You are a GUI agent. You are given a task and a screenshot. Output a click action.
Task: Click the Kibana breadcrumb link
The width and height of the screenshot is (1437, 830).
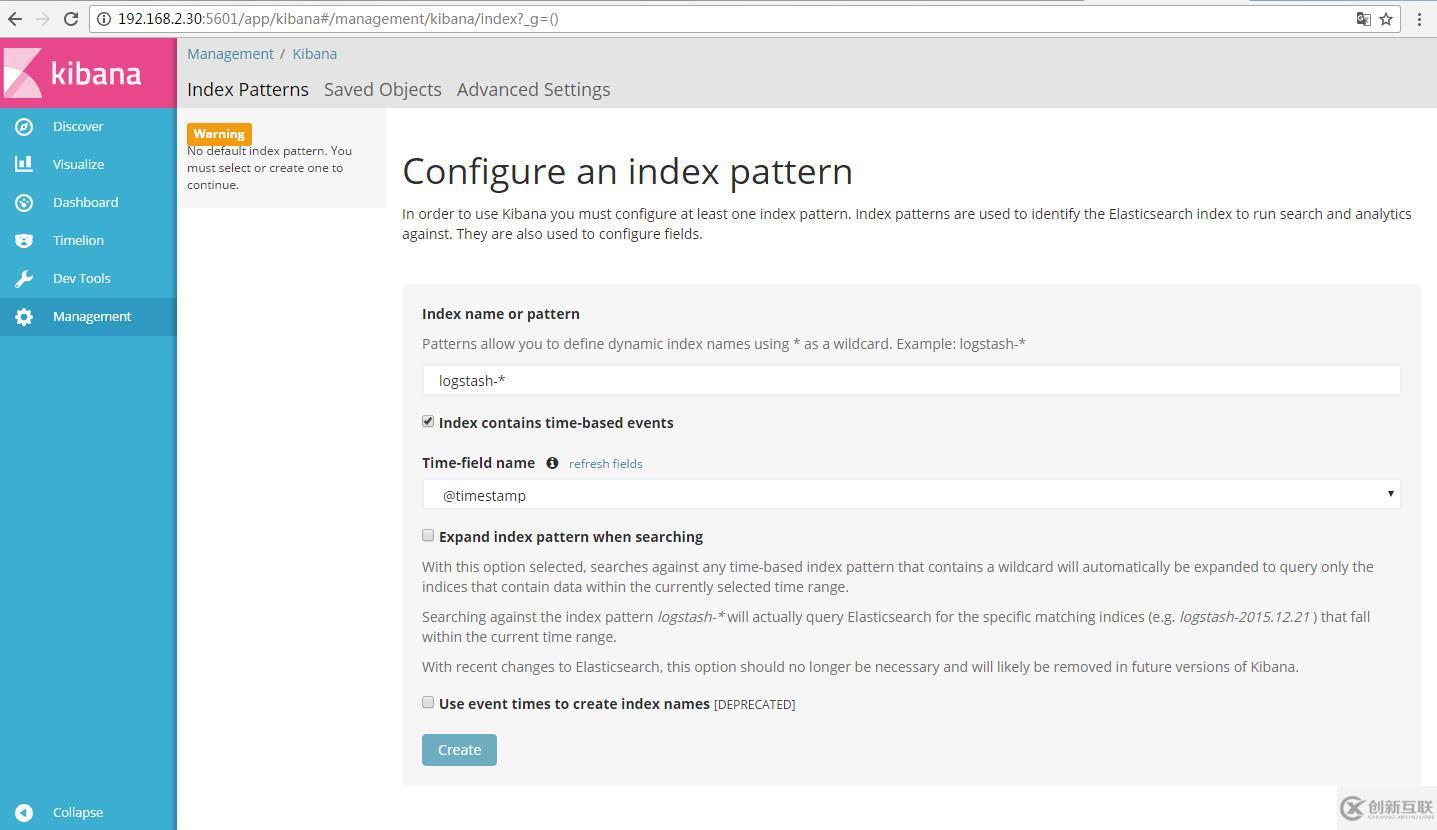(314, 54)
